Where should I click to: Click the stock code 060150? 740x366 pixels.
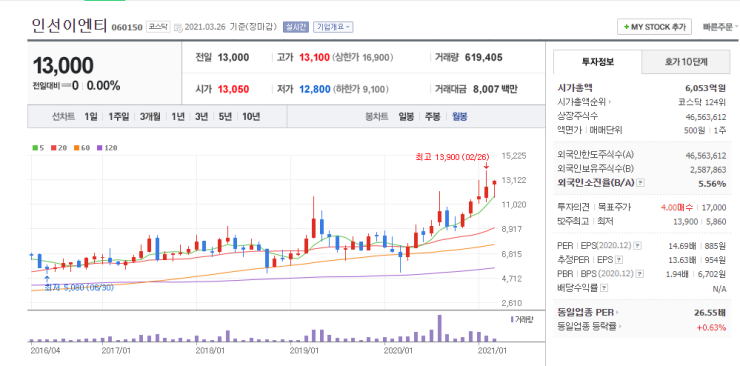point(126,27)
